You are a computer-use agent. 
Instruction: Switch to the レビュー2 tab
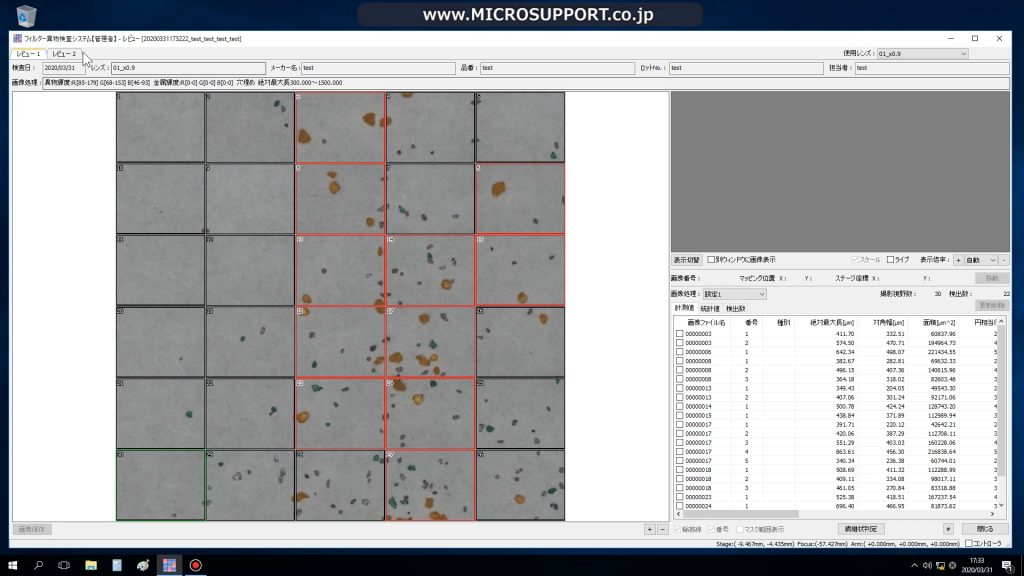tap(64, 54)
